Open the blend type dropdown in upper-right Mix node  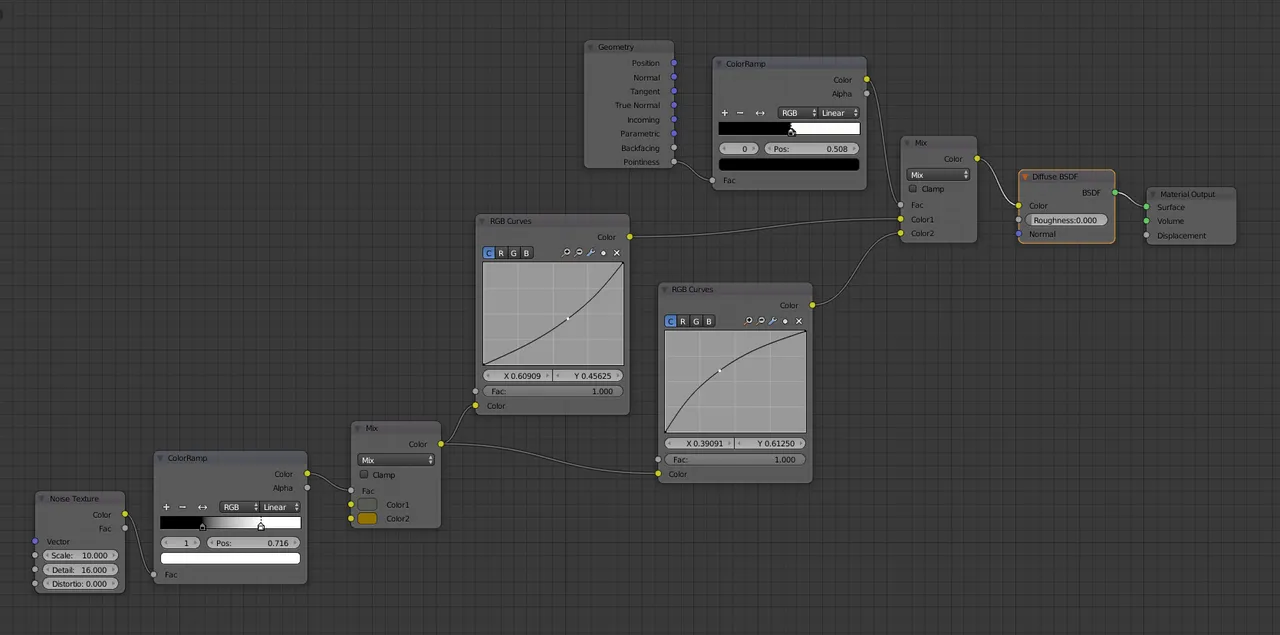point(938,175)
